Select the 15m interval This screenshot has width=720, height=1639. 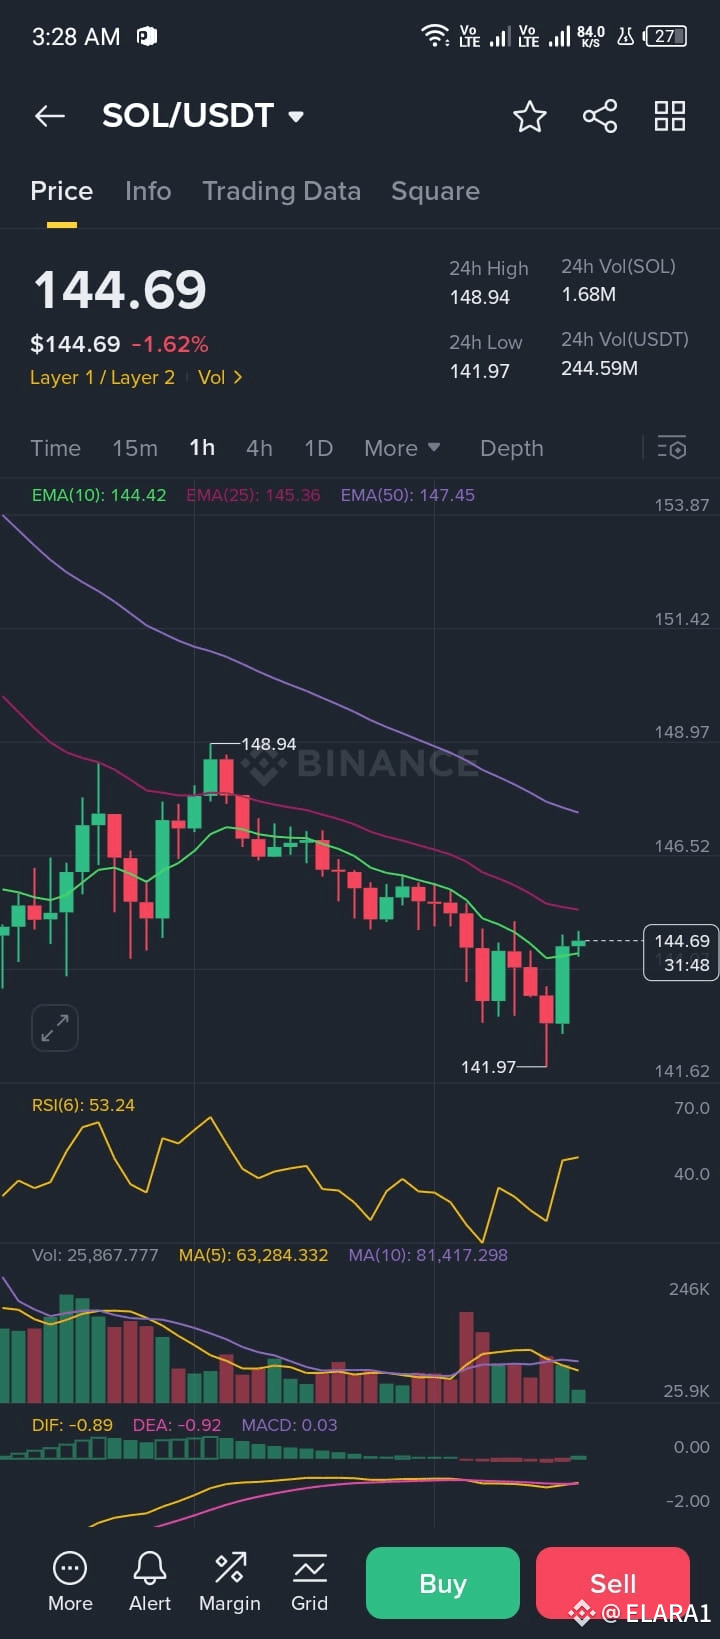coord(135,448)
